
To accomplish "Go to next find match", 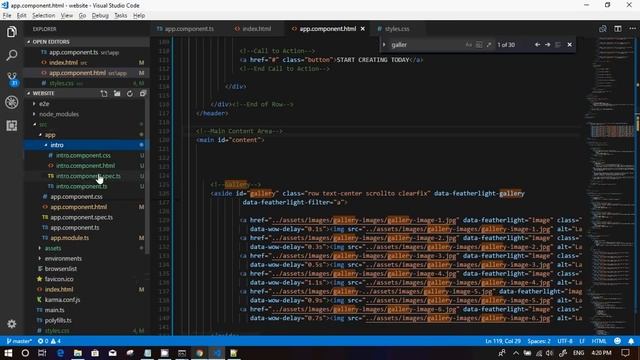I will pyautogui.click(x=547, y=44).
